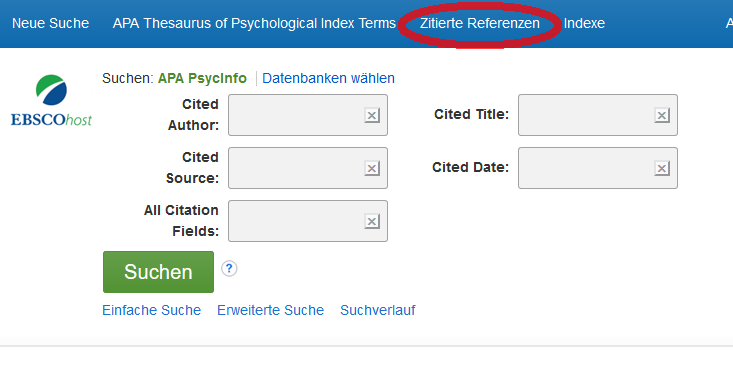Select the Zitierte Referenzen menu item

click(x=480, y=23)
